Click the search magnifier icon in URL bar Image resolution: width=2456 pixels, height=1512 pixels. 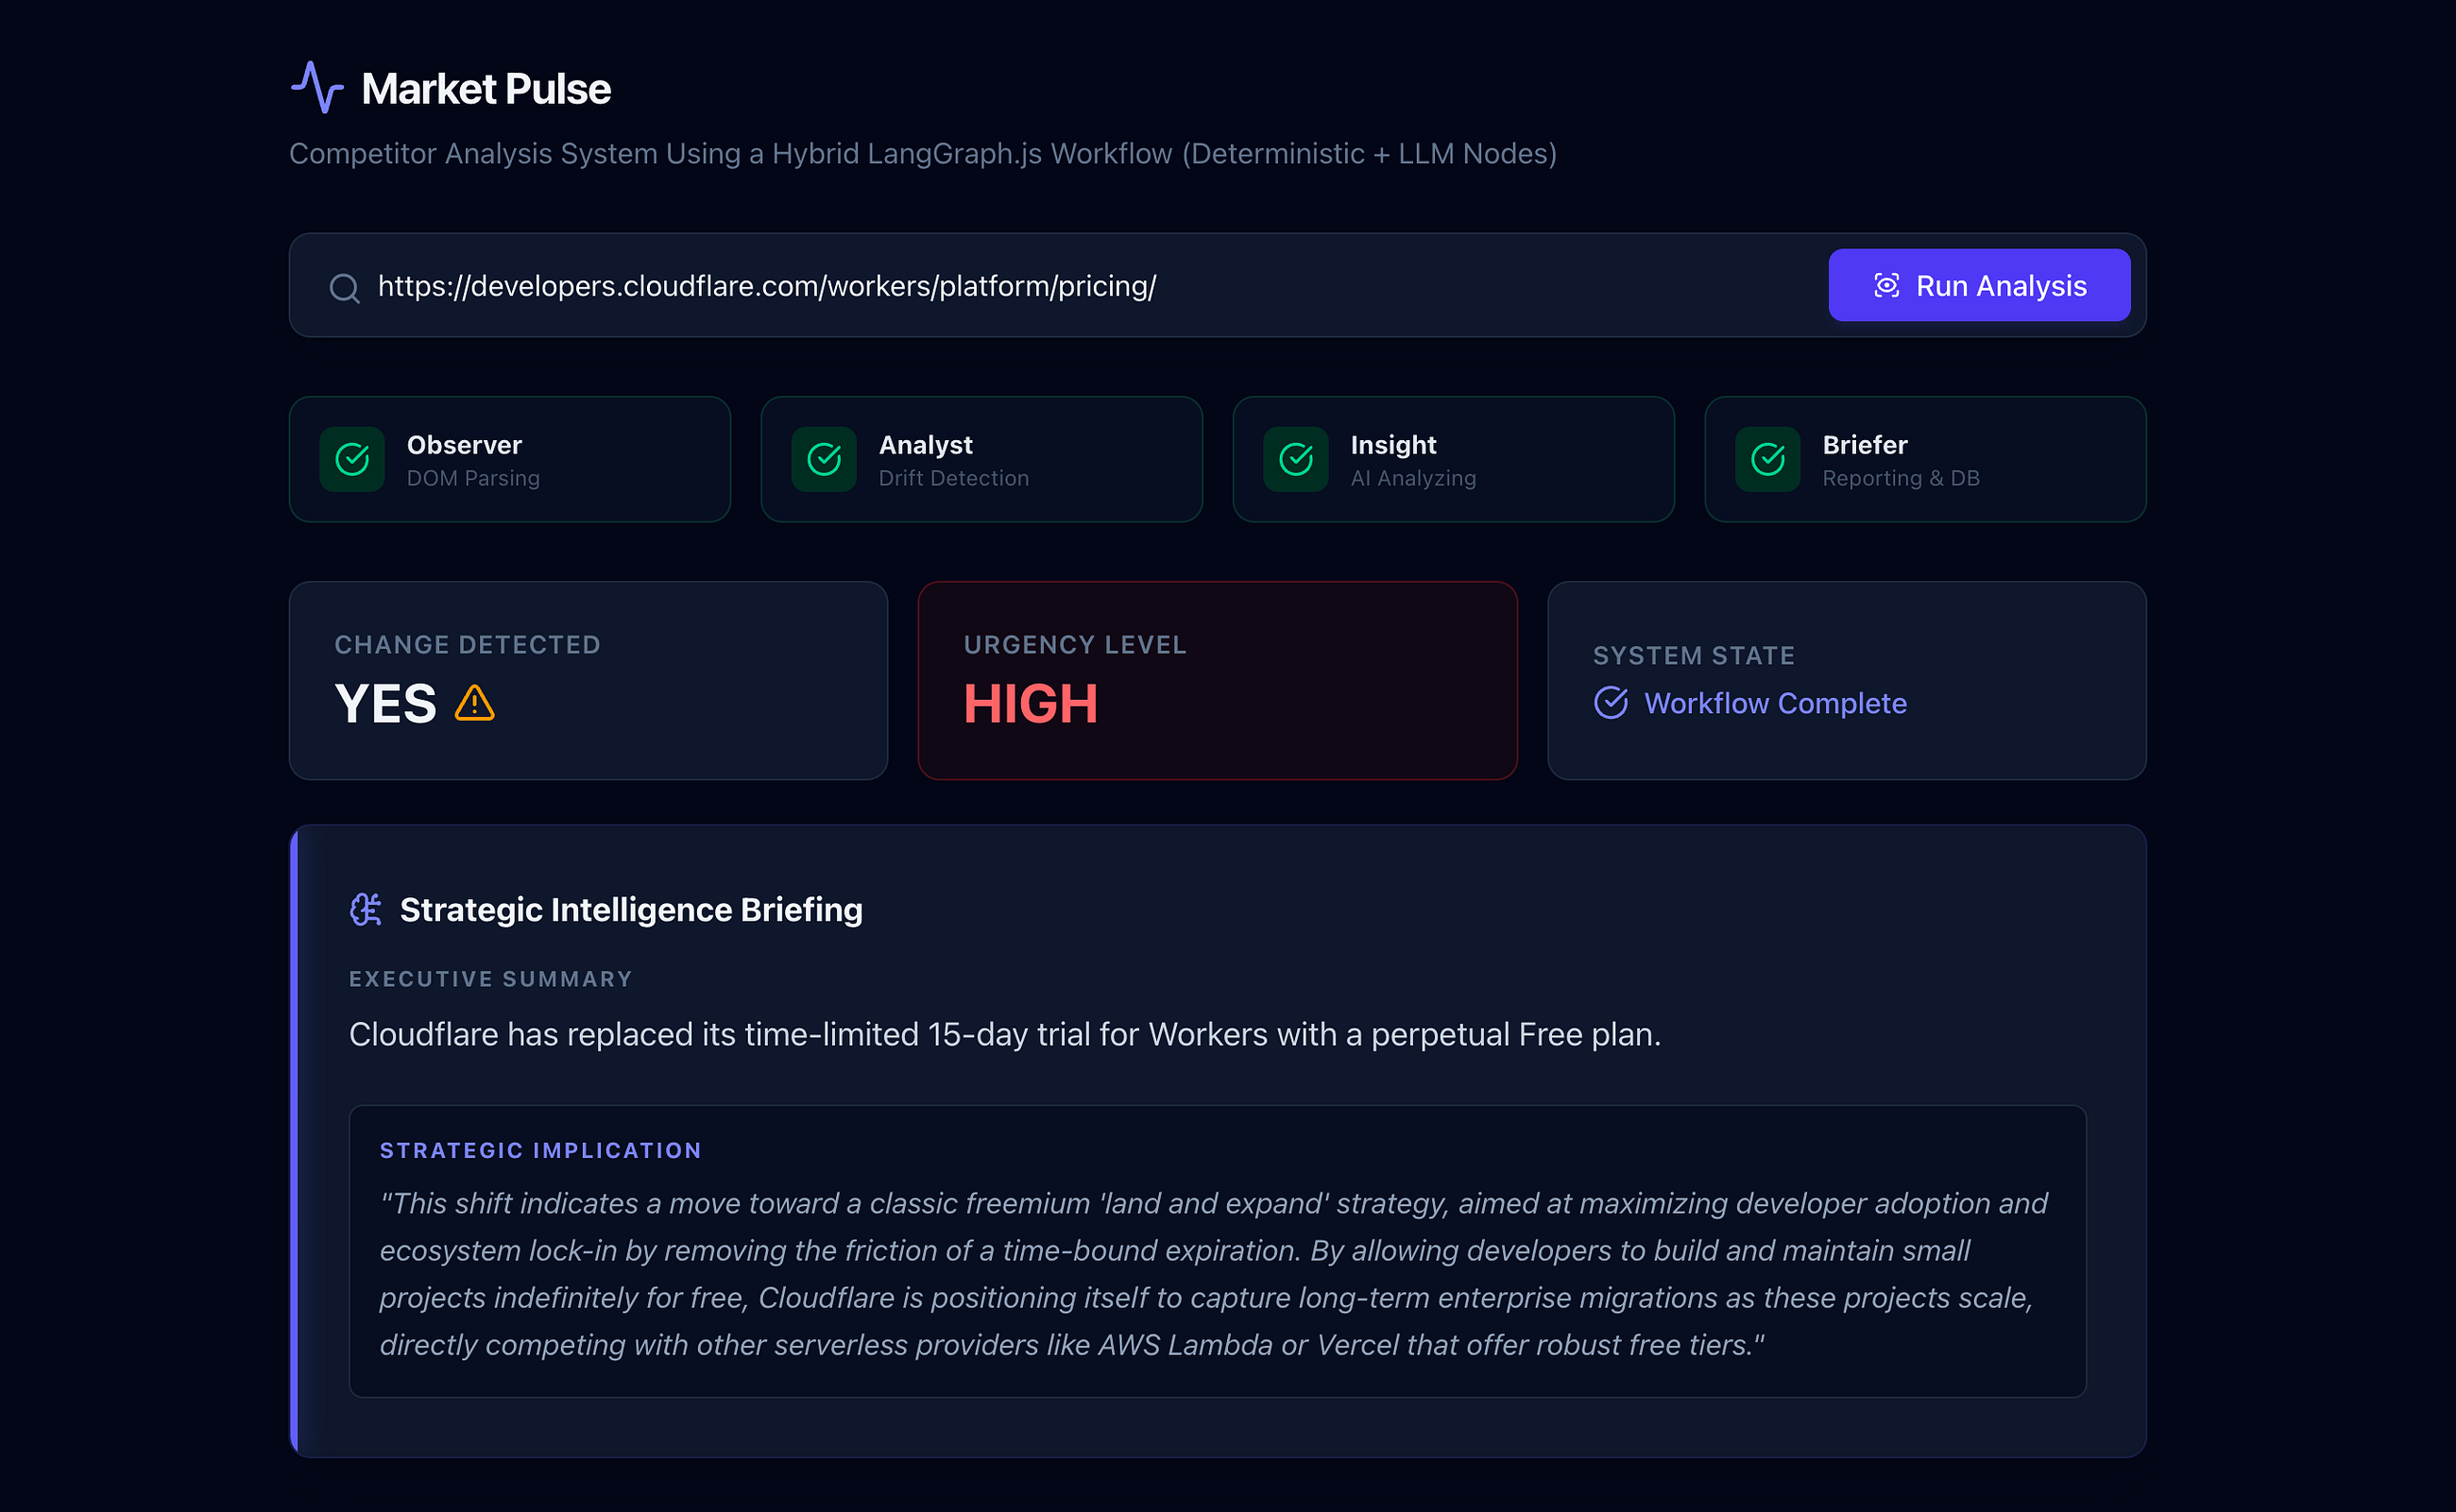pyautogui.click(x=345, y=288)
